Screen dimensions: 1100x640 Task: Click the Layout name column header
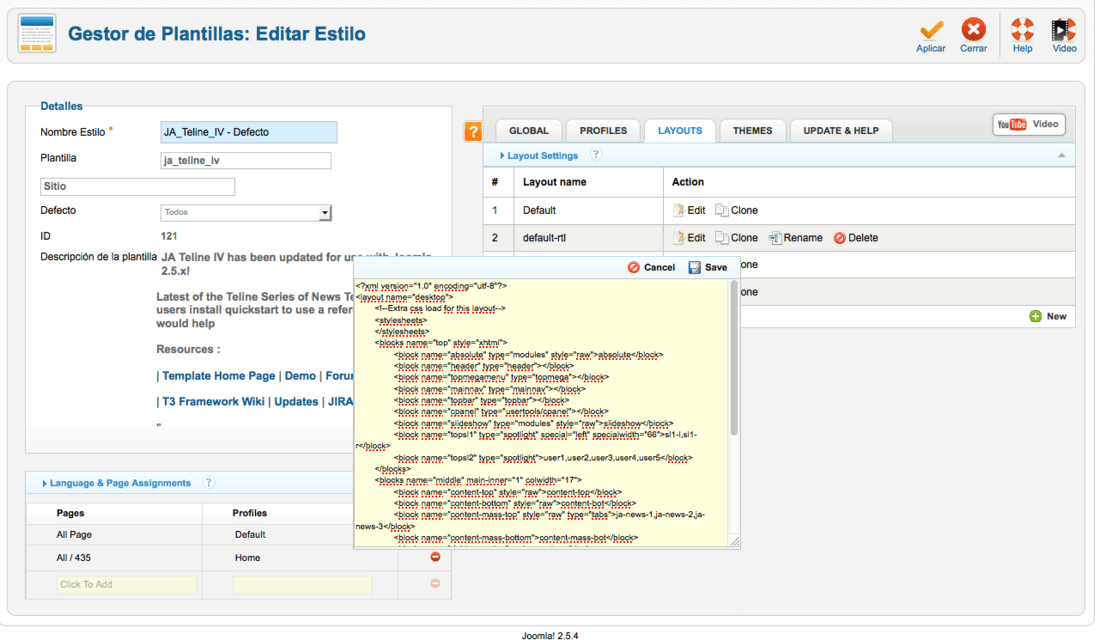tap(554, 182)
